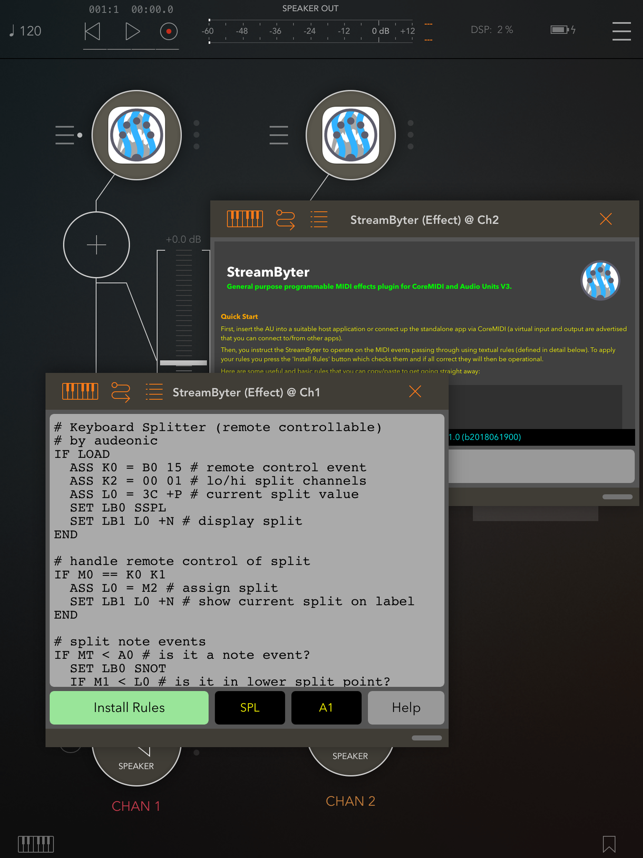
Task: Add a new effect with the plus circle
Action: point(96,244)
